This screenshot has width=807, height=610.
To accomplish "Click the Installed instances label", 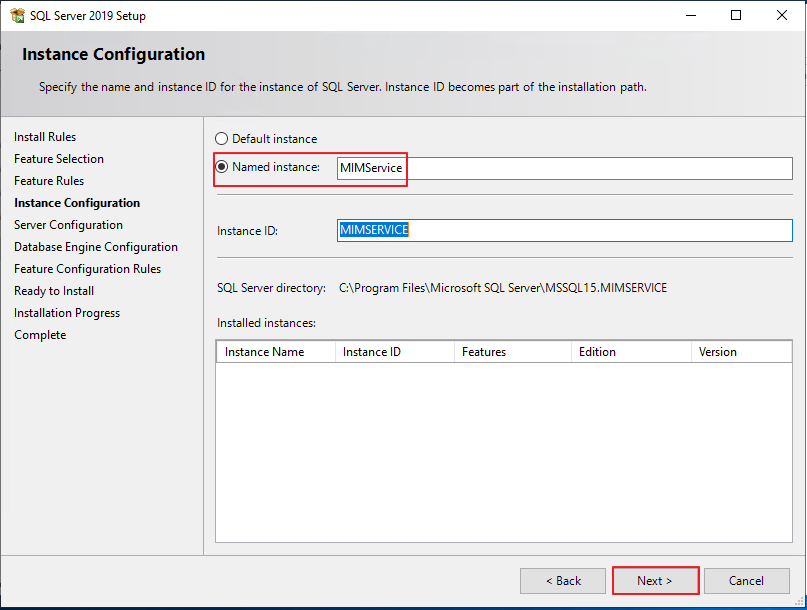I will (266, 323).
